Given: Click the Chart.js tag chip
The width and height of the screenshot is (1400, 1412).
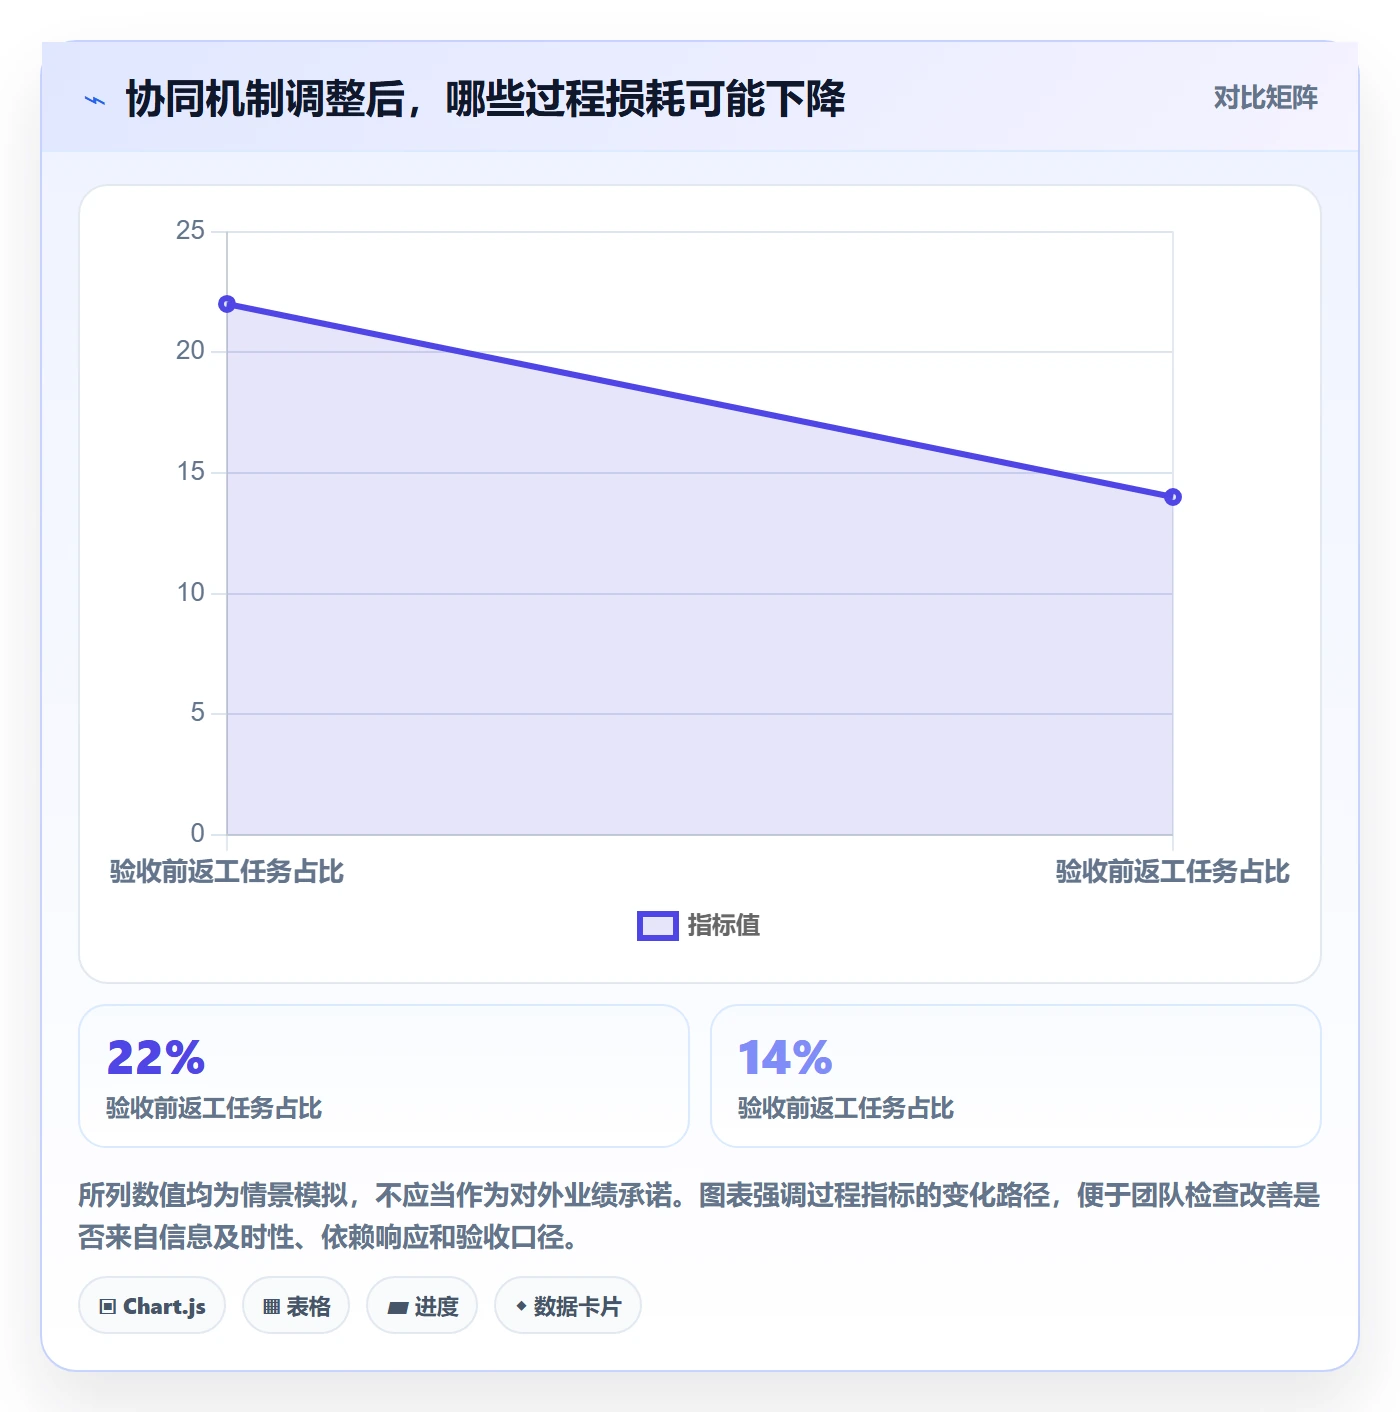Looking at the screenshot, I should coord(152,1305).
